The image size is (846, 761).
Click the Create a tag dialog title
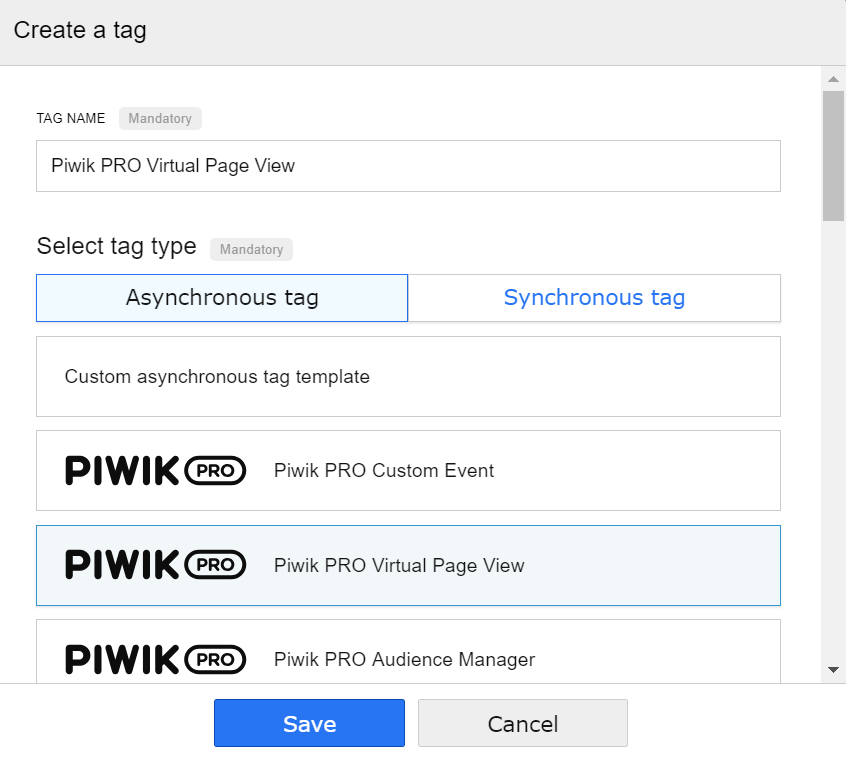(80, 30)
